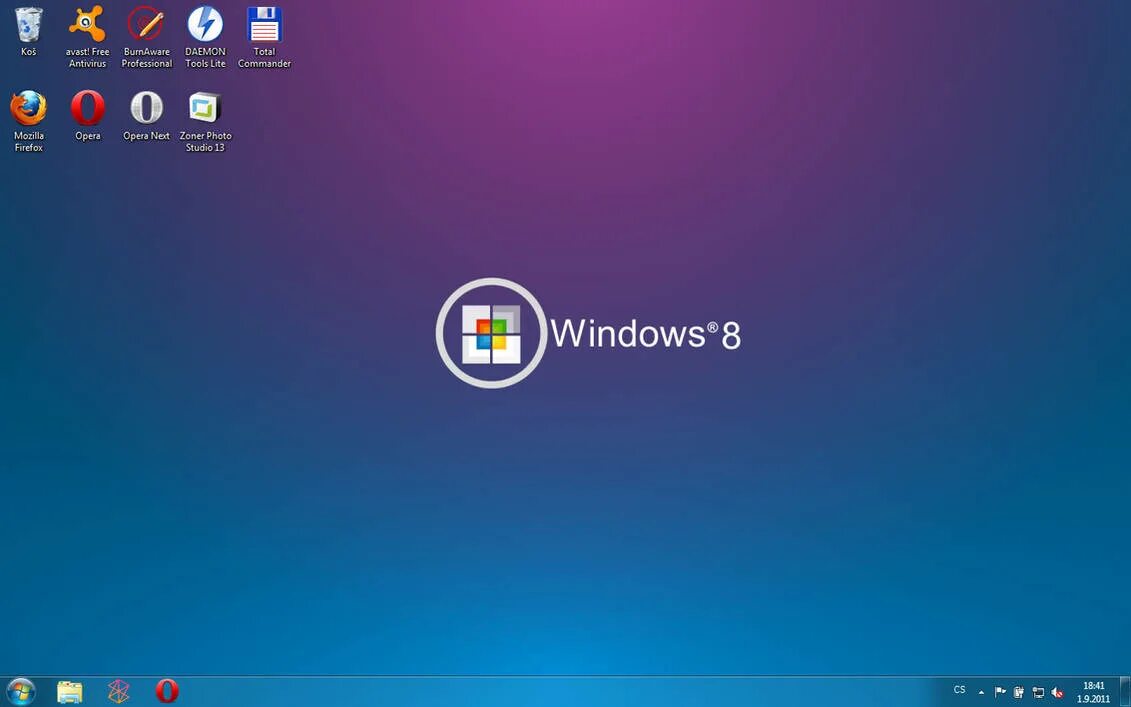Show hidden tray icons arrow
This screenshot has height=707, width=1131.
[x=981, y=693]
